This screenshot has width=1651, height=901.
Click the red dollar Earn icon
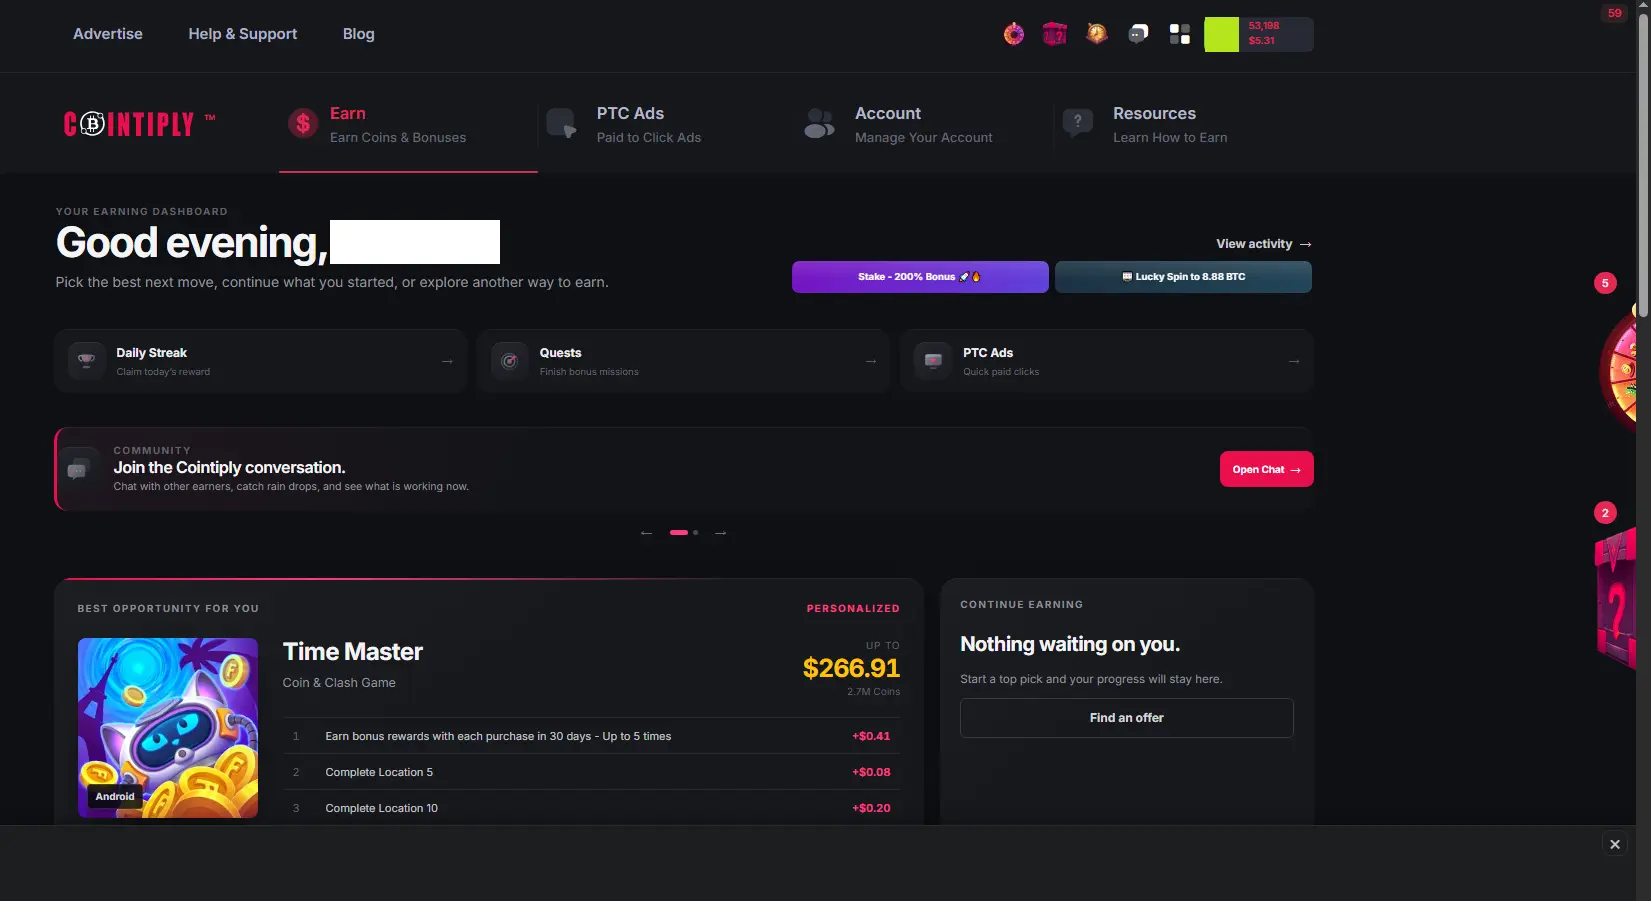303,124
